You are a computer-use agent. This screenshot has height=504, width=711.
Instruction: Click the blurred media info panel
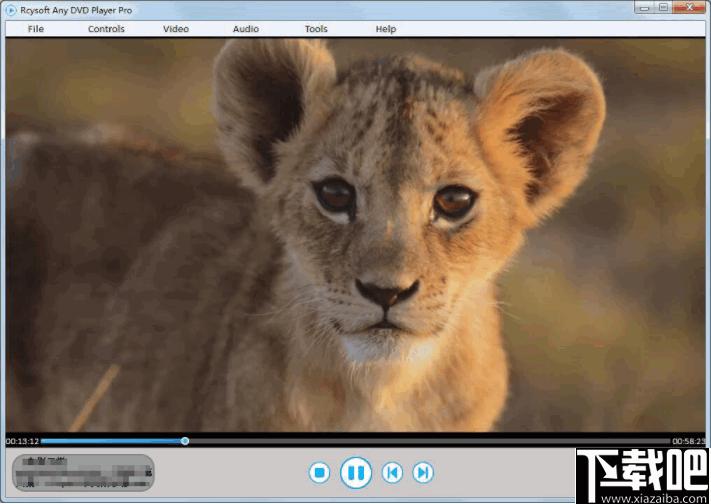tap(83, 473)
